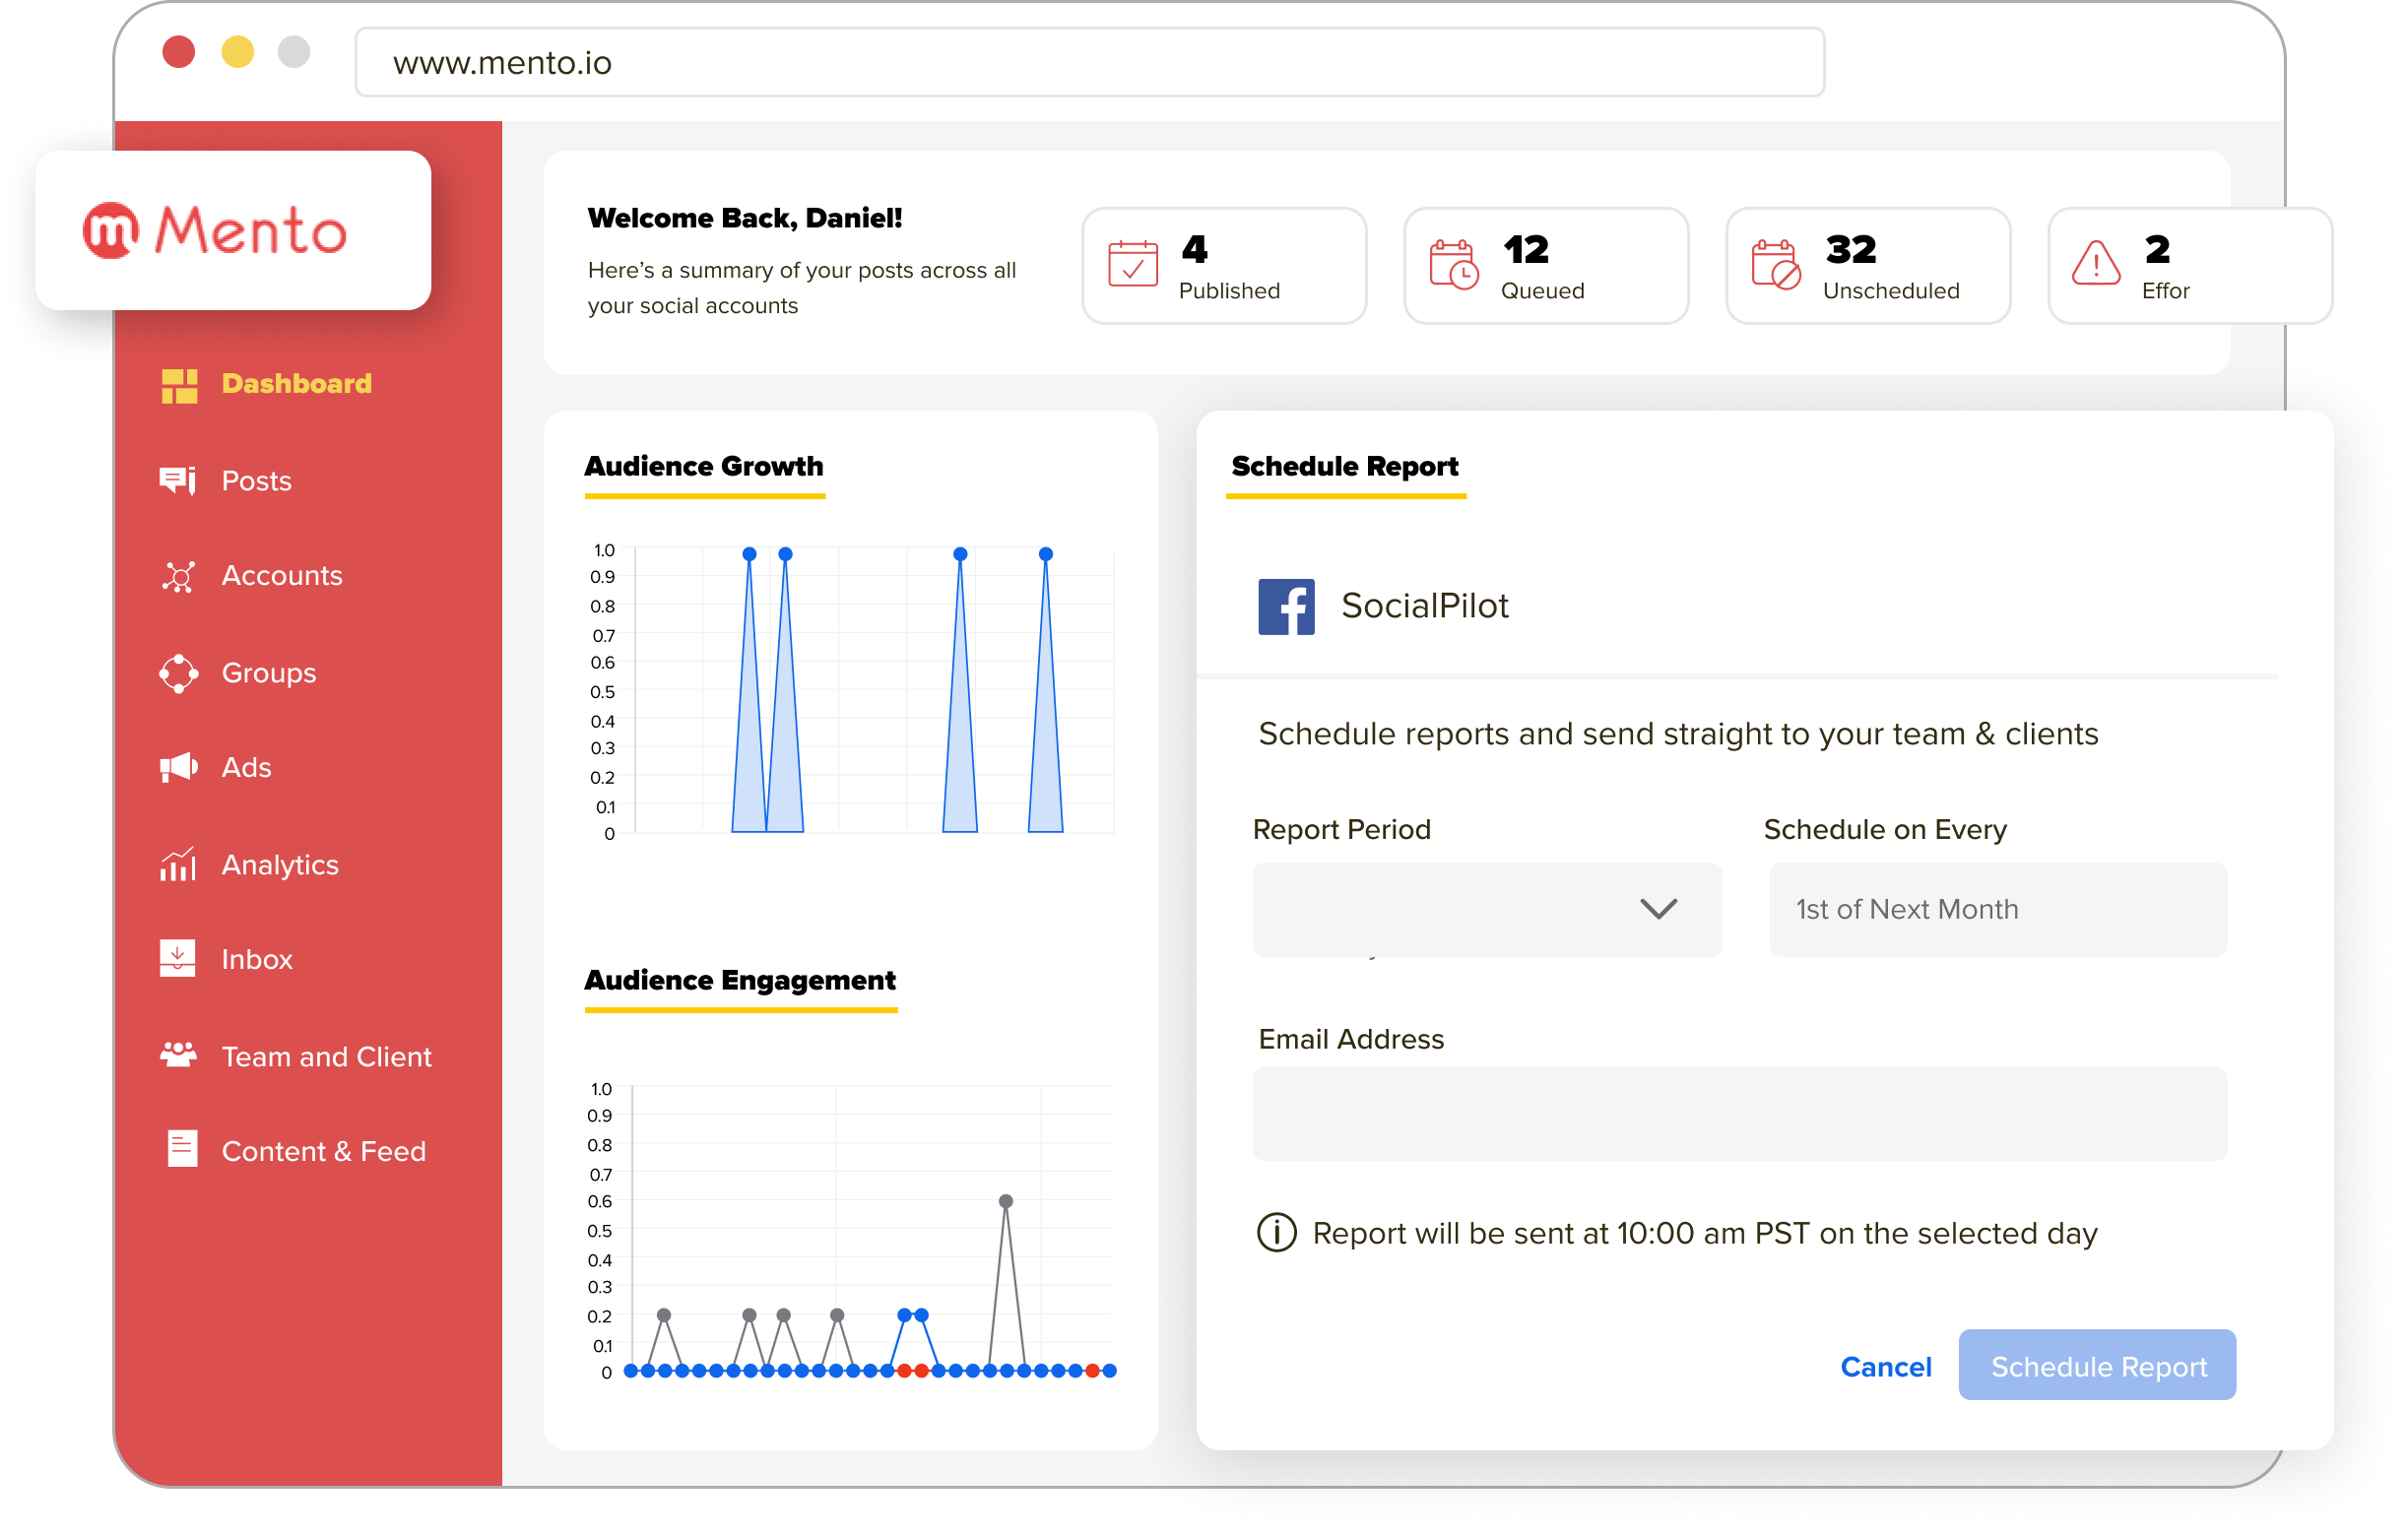
Task: Select the Schedule Report tab heading
Action: tap(1346, 467)
